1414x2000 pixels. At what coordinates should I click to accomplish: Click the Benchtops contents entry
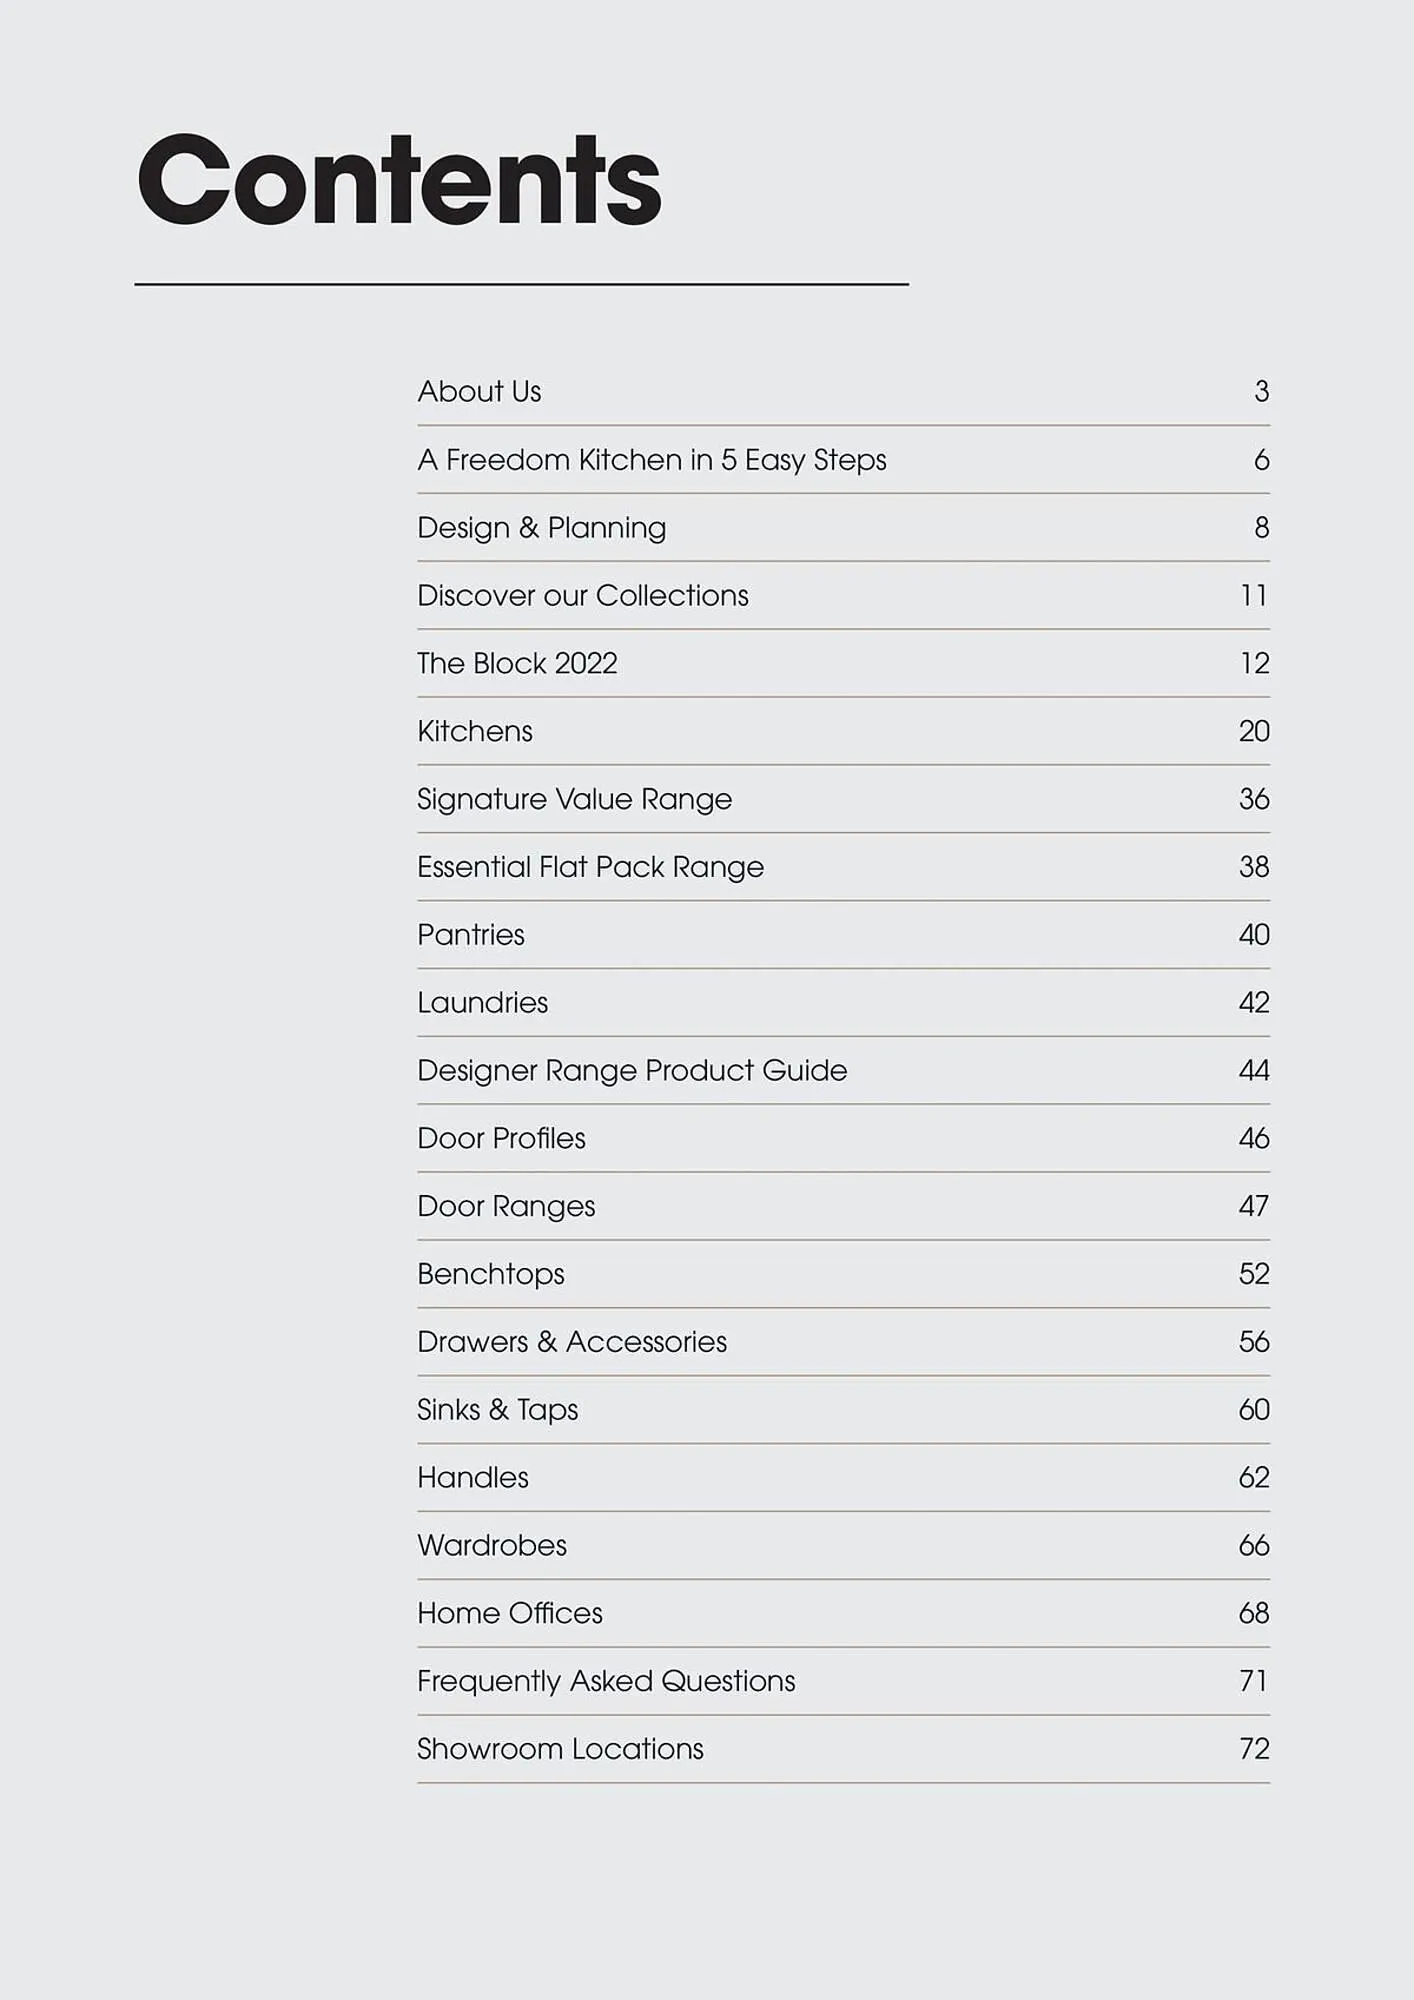(491, 1274)
